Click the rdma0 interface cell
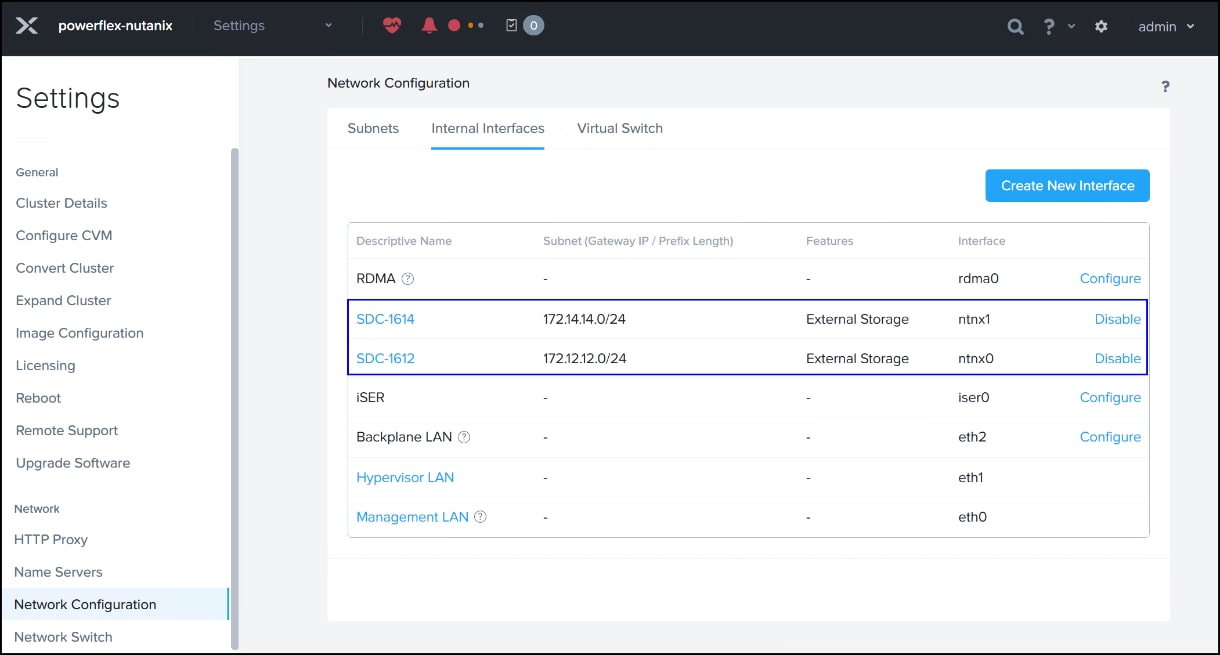 point(976,279)
